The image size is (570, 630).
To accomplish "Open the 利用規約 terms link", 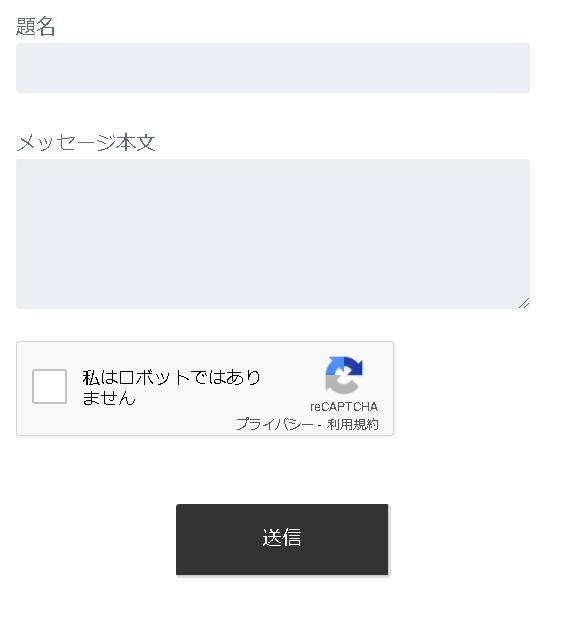I will pos(353,424).
